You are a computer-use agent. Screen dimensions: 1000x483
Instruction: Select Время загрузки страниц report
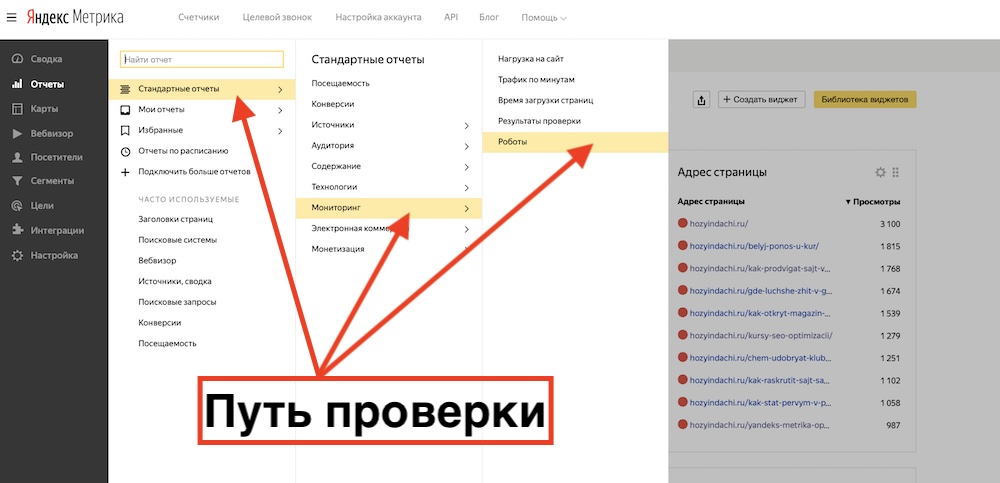[x=545, y=100]
